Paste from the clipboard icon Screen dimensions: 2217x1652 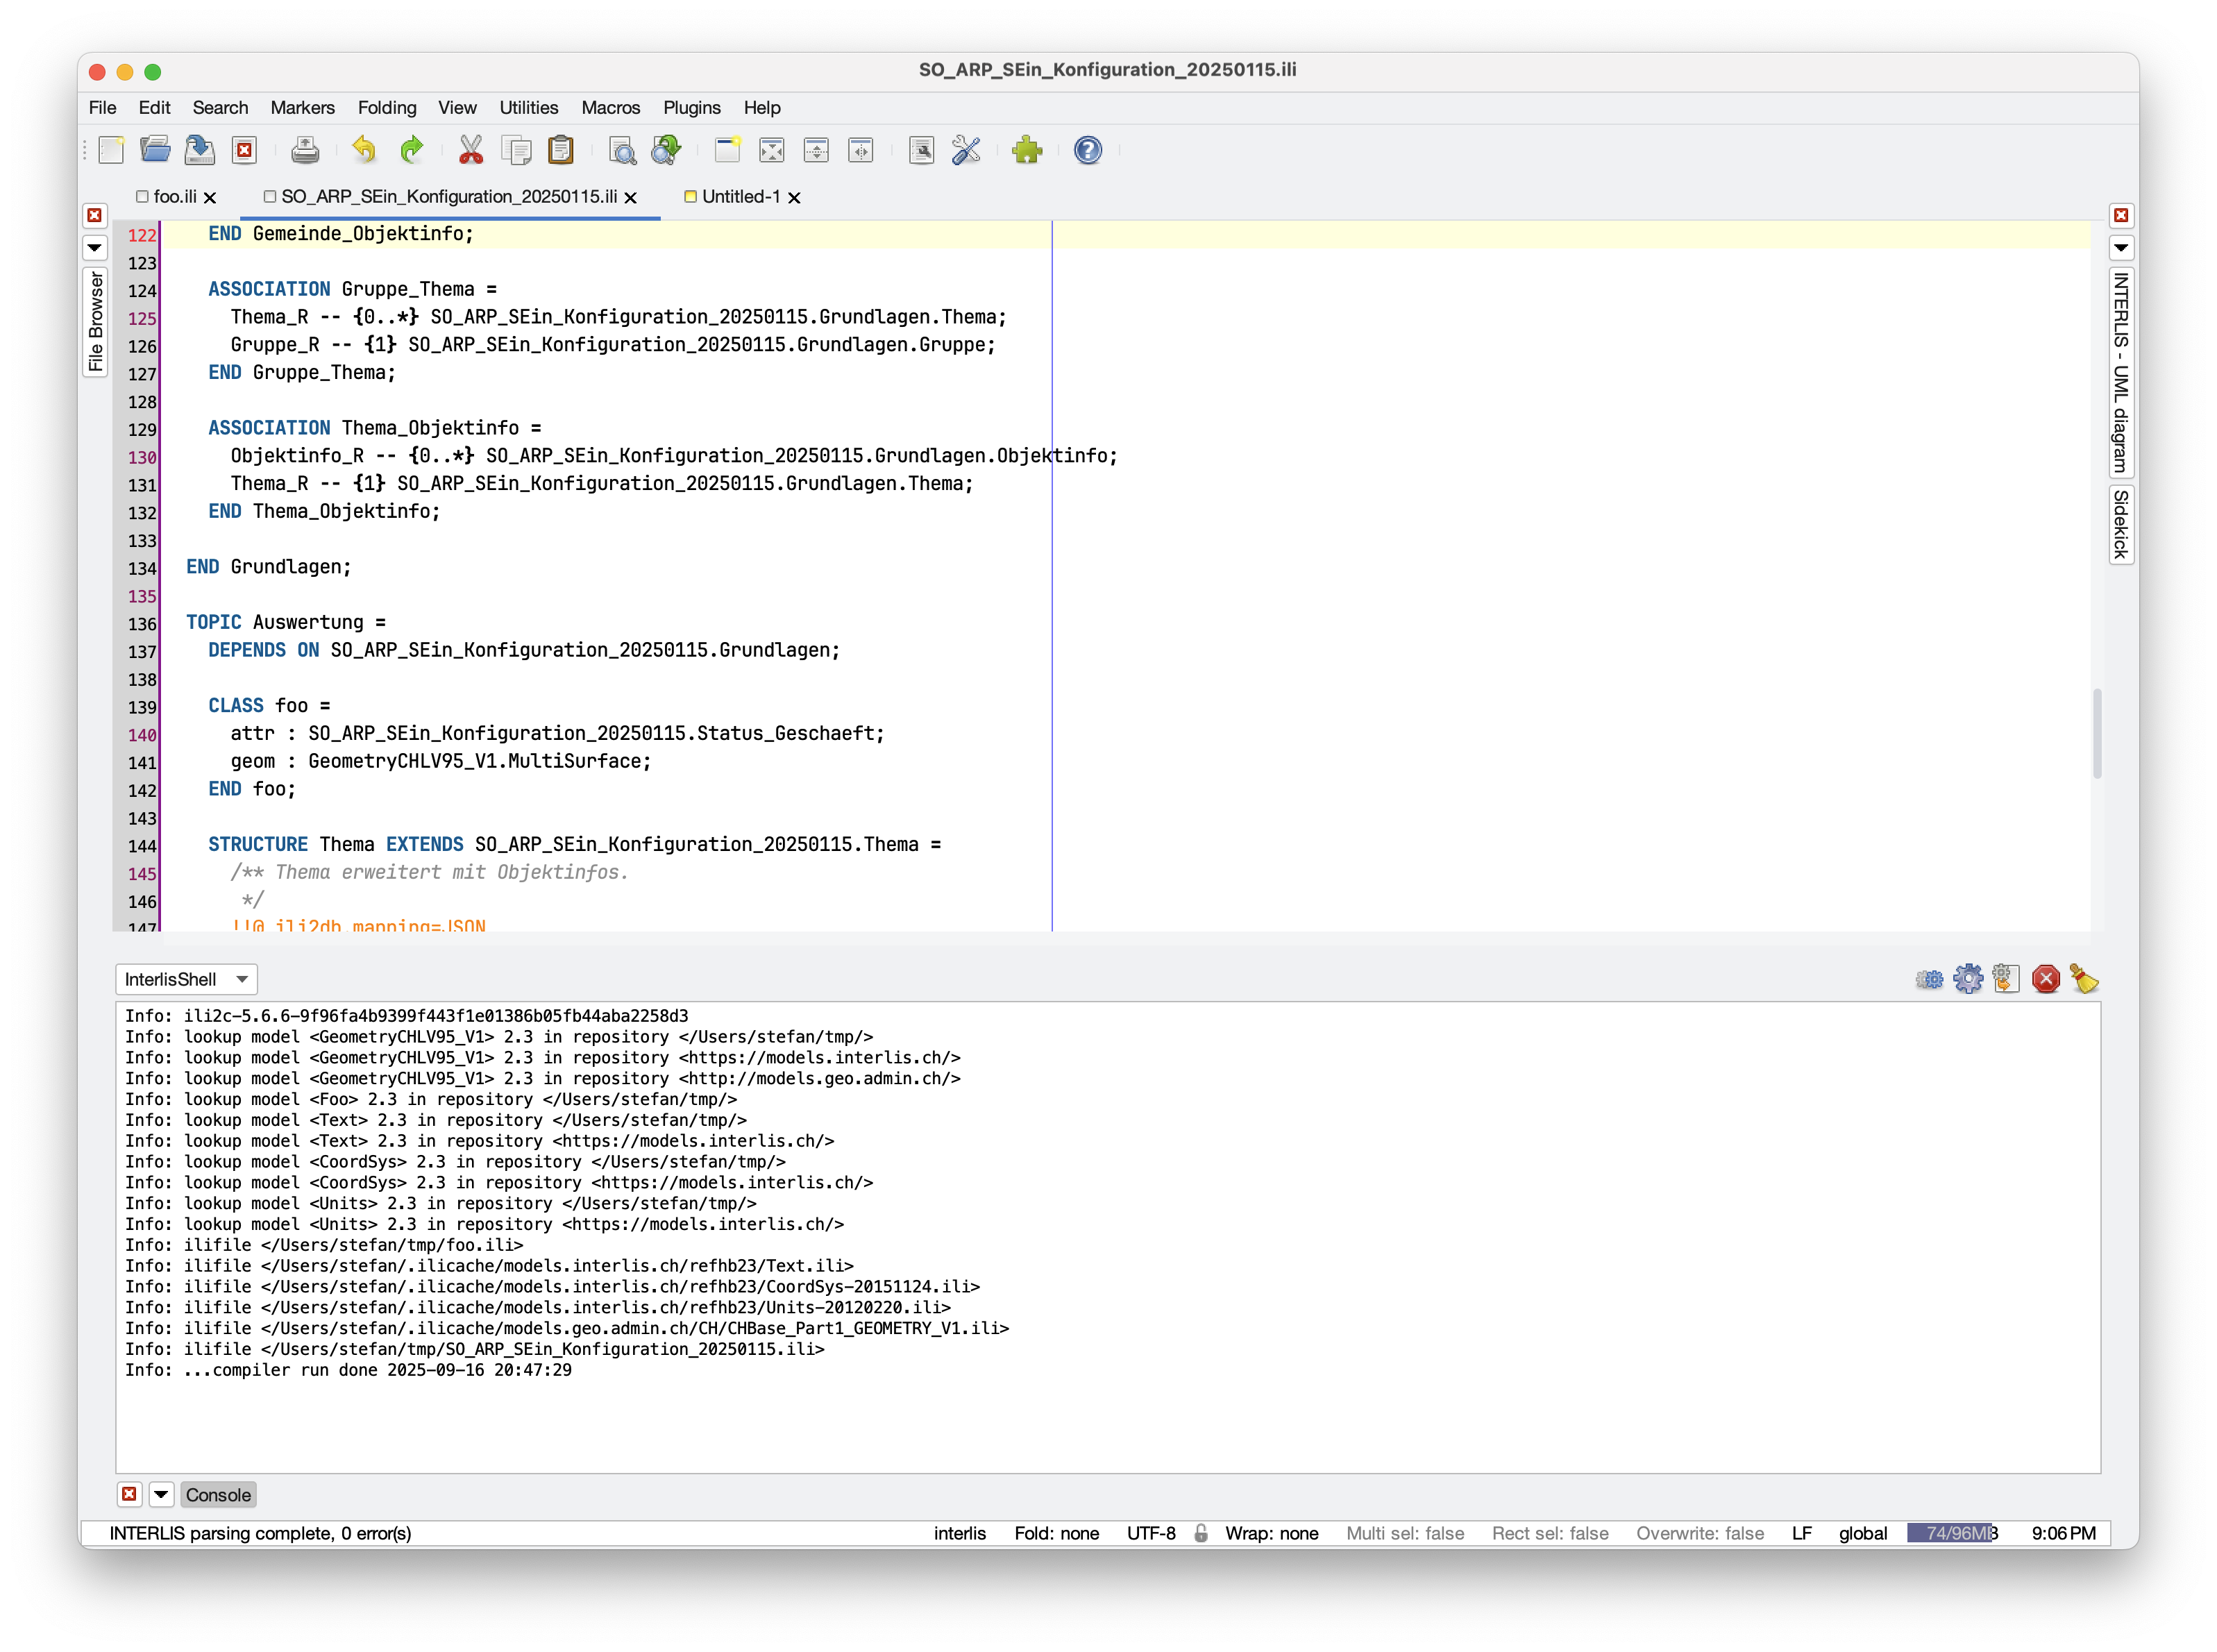point(561,150)
